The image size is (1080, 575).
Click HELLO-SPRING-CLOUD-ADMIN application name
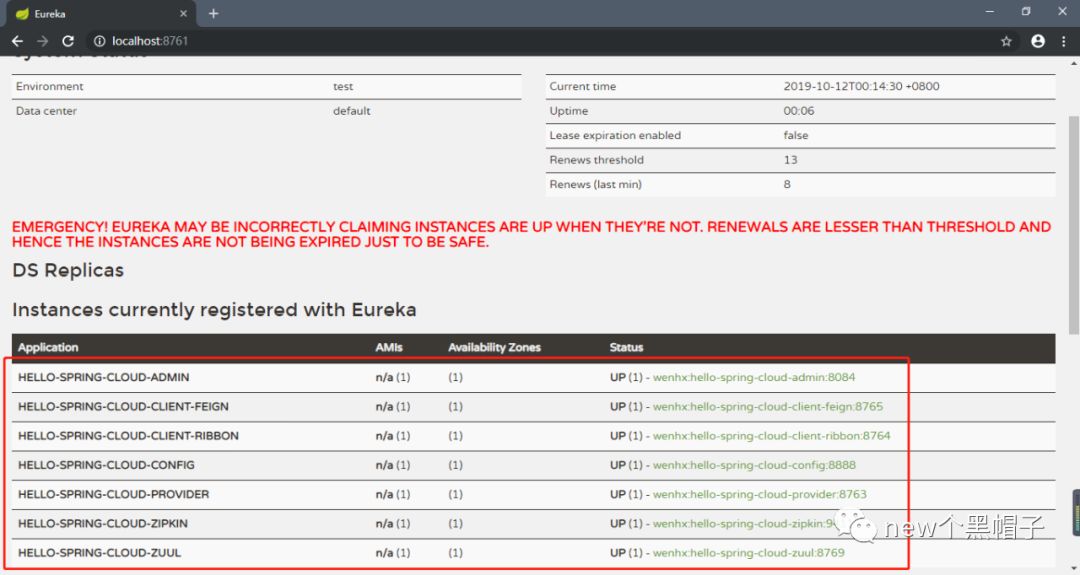tap(103, 377)
